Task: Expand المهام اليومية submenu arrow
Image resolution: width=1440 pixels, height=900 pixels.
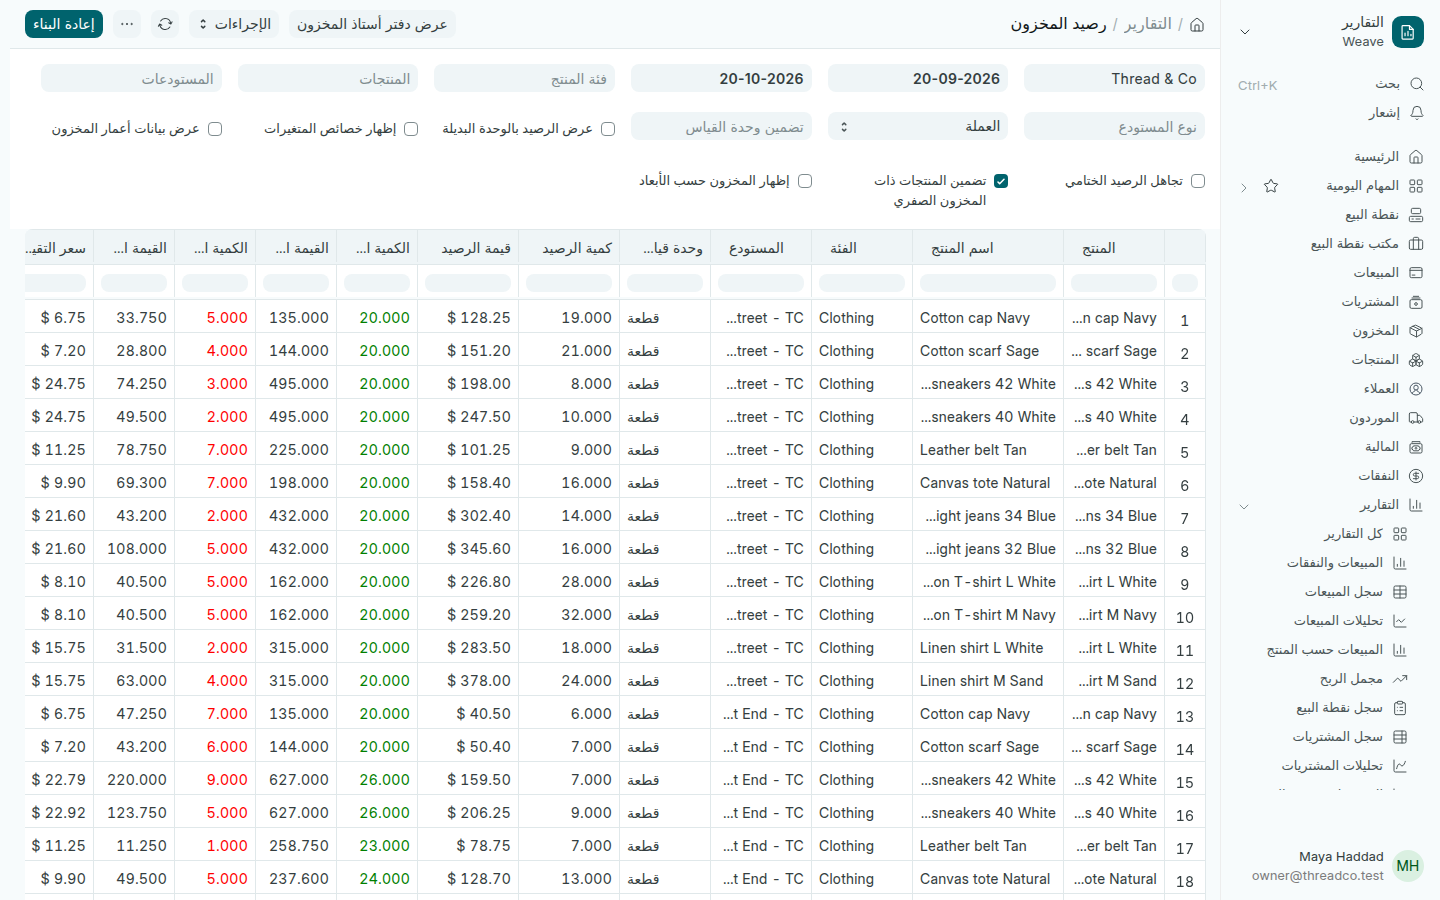Action: (1244, 187)
